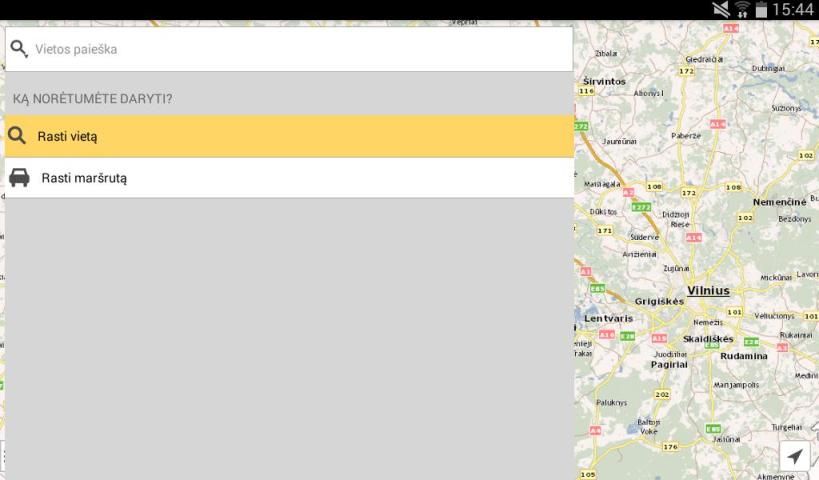
Task: Tap the magnifier icon in the search bar
Action: coord(19,49)
